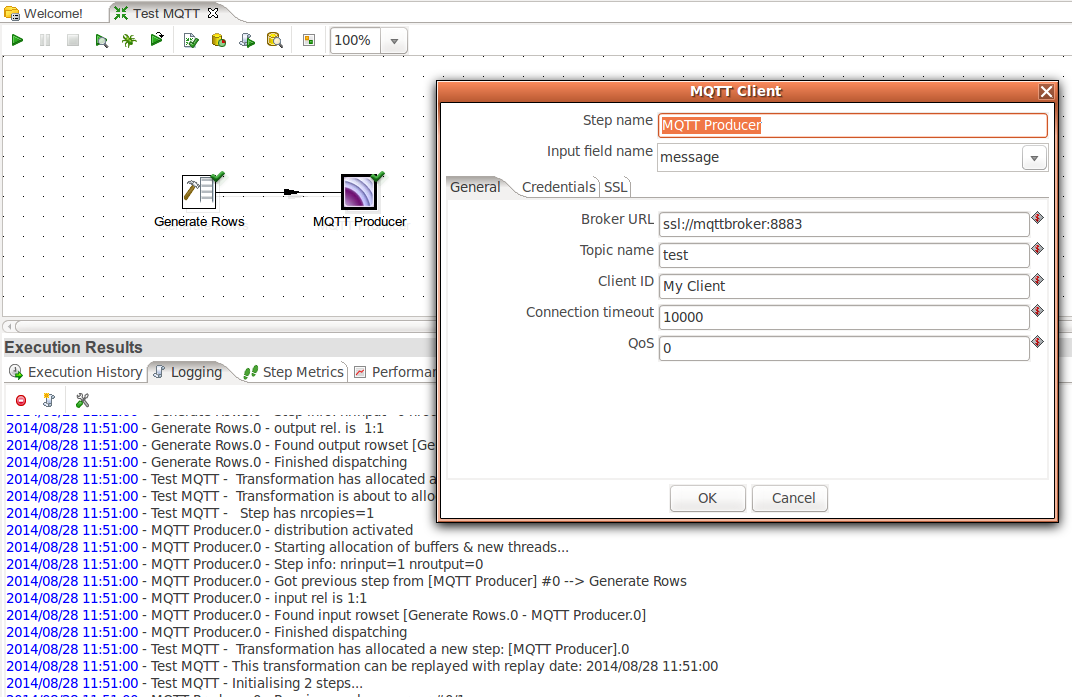Viewport: 1072px width, 697px height.
Task: Close the Test MQTT tab
Action: click(x=213, y=13)
